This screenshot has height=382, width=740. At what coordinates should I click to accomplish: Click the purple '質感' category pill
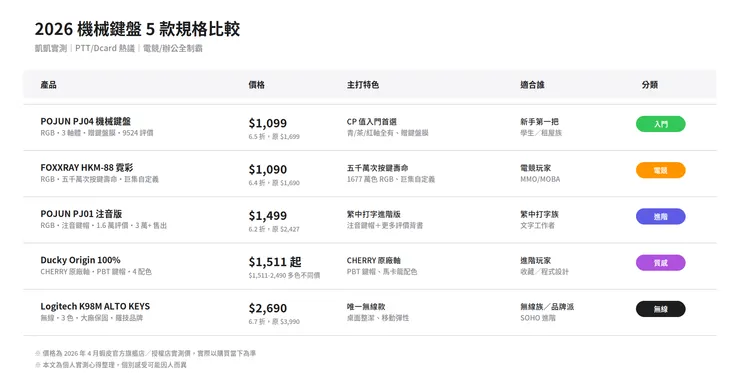coord(661,263)
